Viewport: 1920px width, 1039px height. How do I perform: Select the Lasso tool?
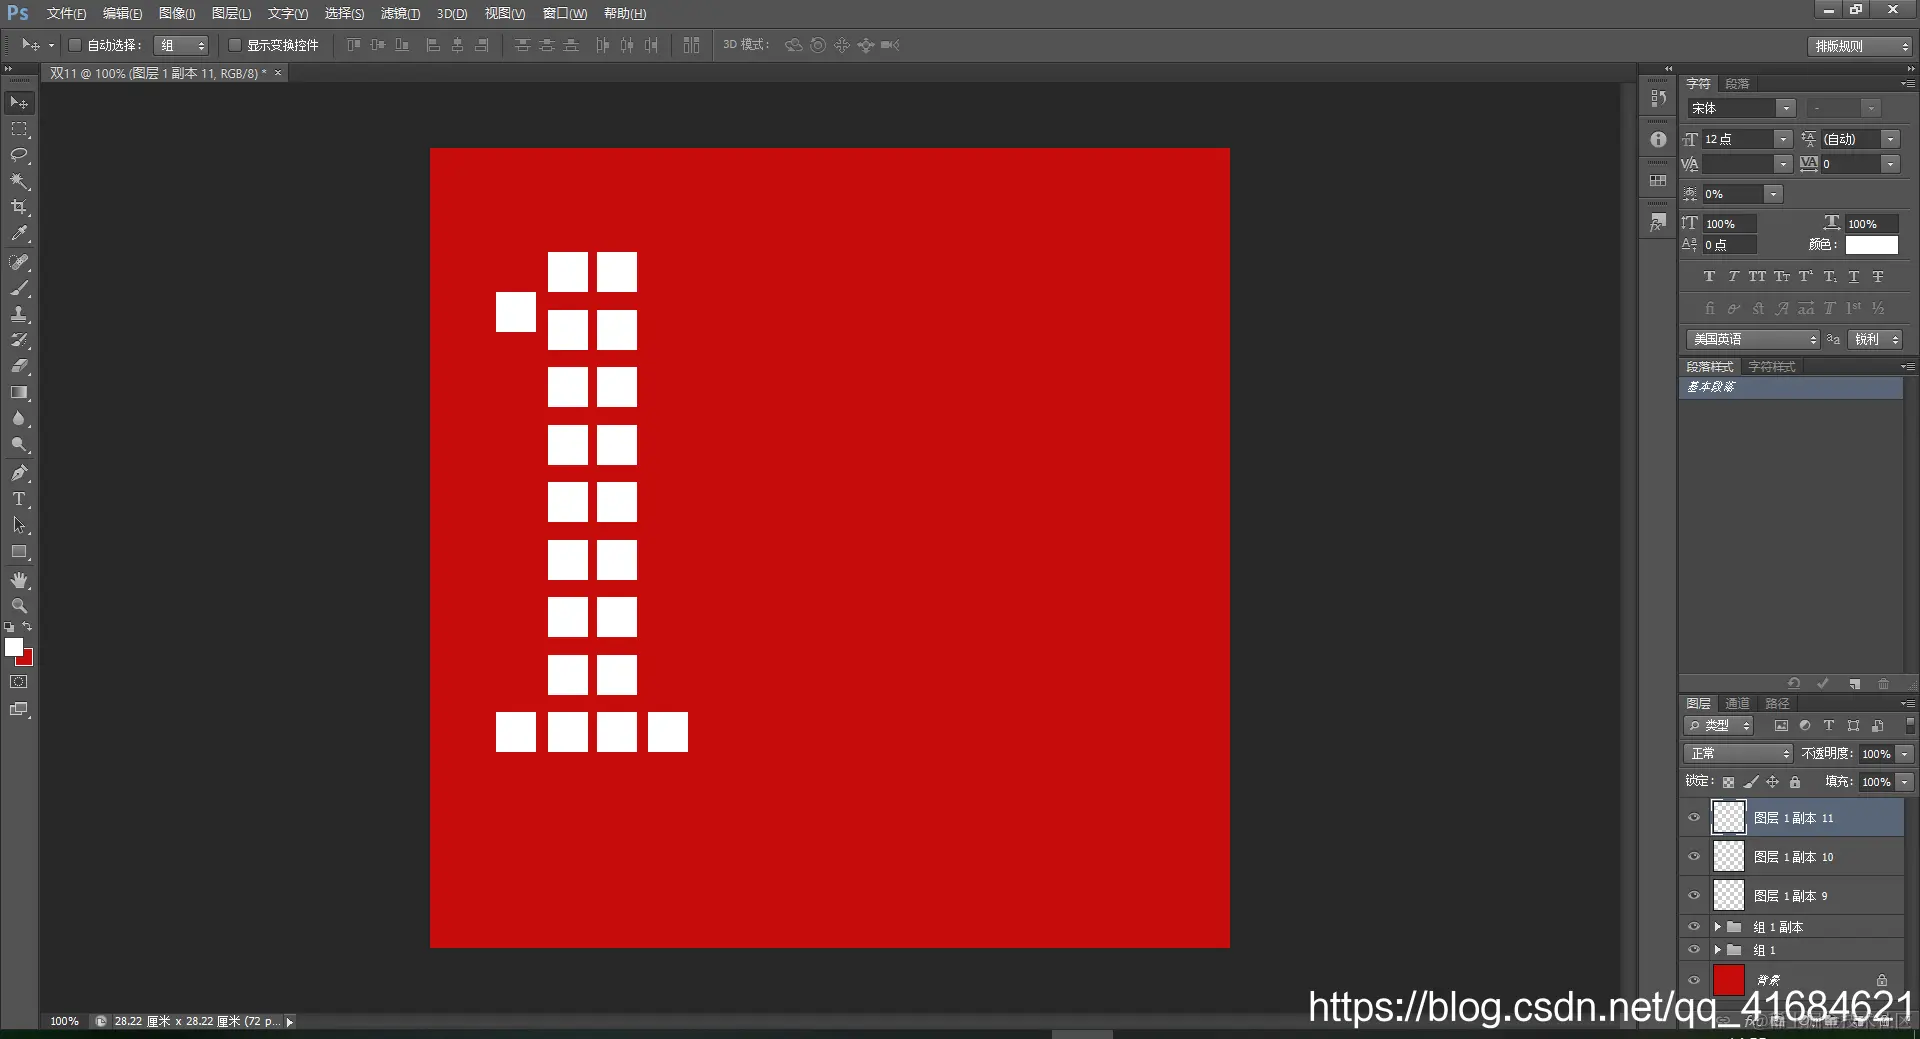coord(19,155)
